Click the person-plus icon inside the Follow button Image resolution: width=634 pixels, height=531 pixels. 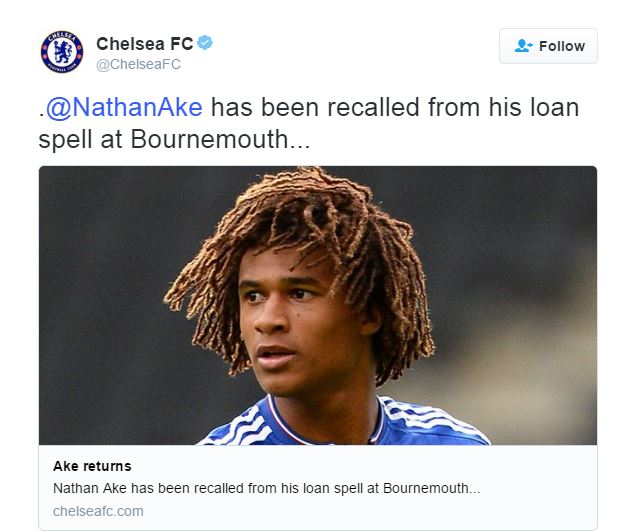(x=524, y=46)
